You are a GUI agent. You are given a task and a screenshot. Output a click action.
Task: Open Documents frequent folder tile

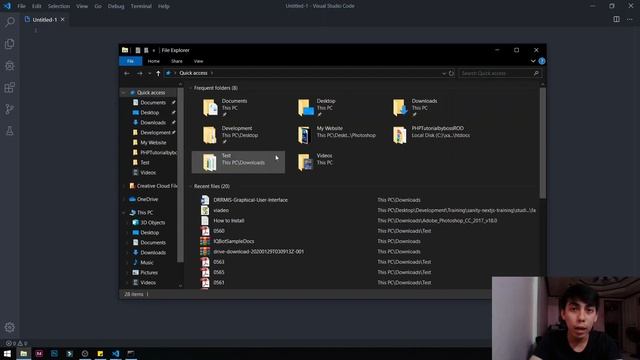238,108
